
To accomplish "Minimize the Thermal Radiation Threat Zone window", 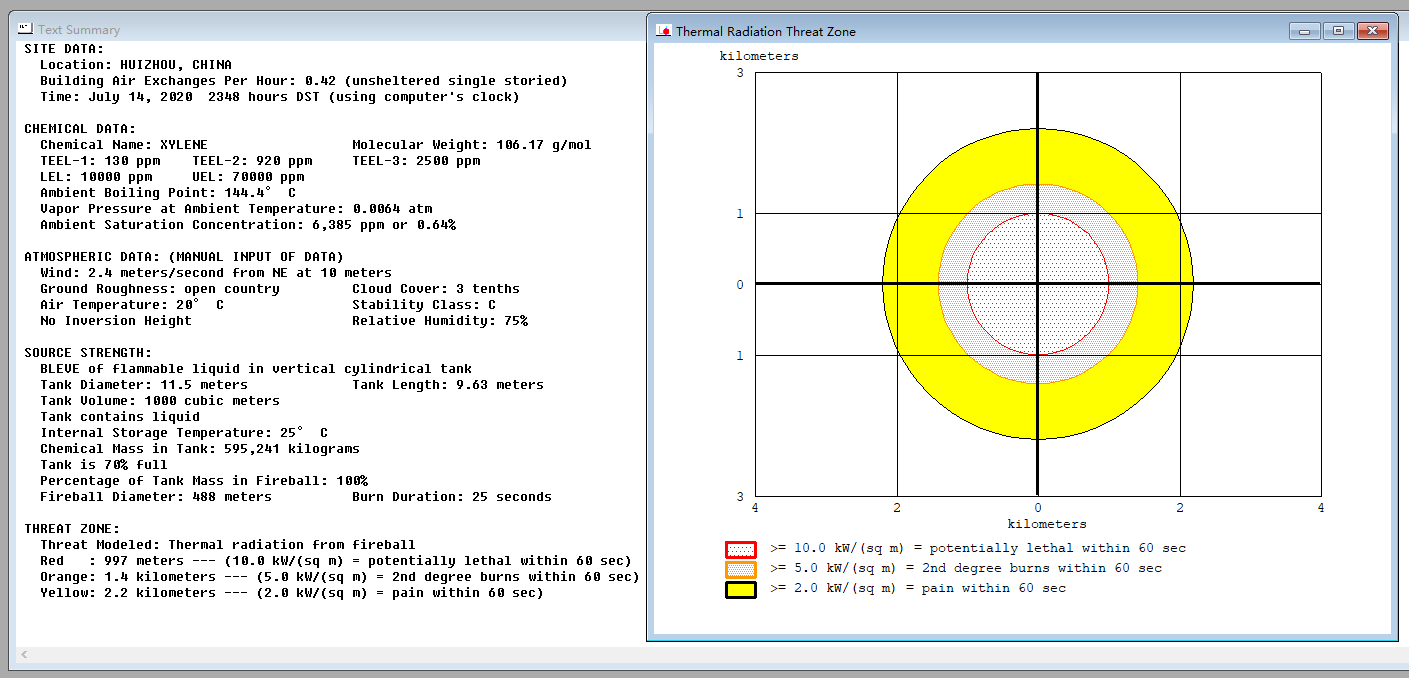I will pos(1303,31).
